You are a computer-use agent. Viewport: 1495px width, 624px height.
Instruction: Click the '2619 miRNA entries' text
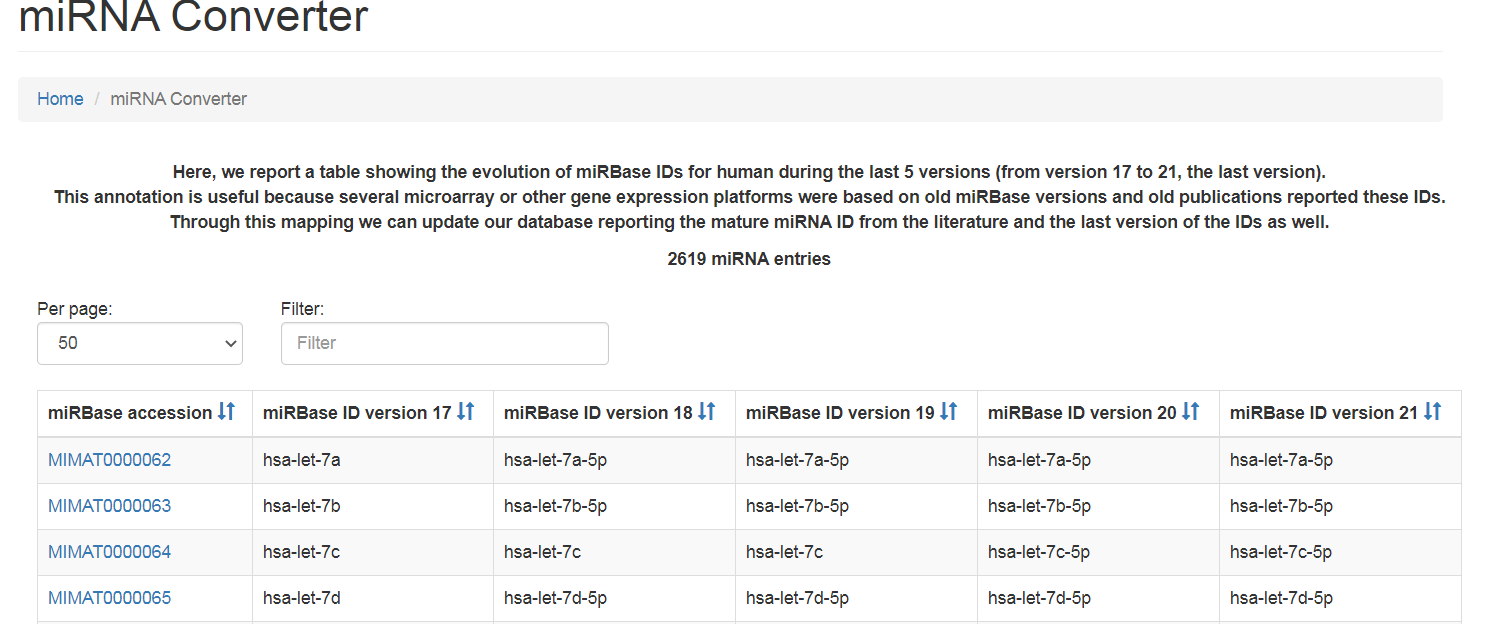749,259
